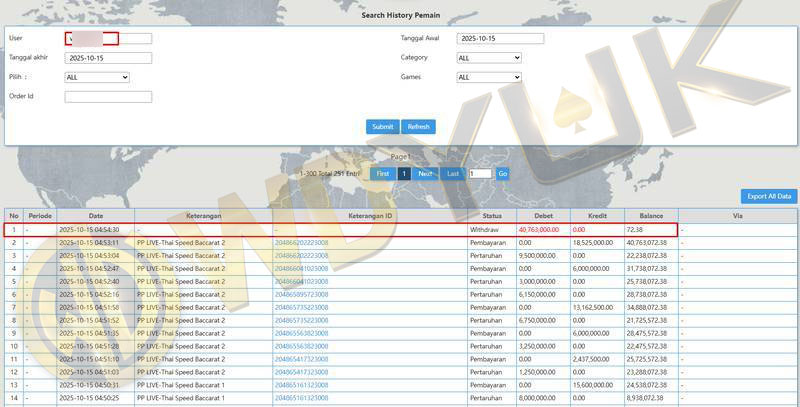Select page 1 in pagination
Screen dimensions: 800x407
pos(404,173)
